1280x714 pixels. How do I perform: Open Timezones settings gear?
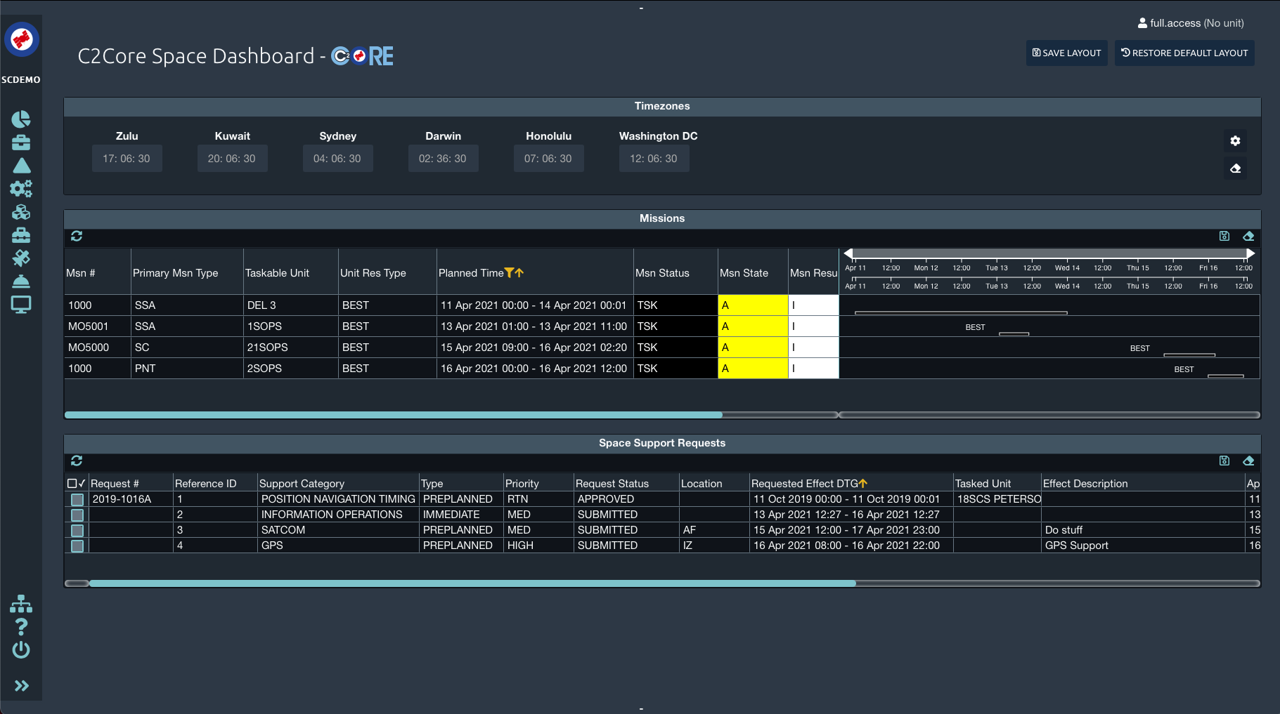(x=1235, y=141)
